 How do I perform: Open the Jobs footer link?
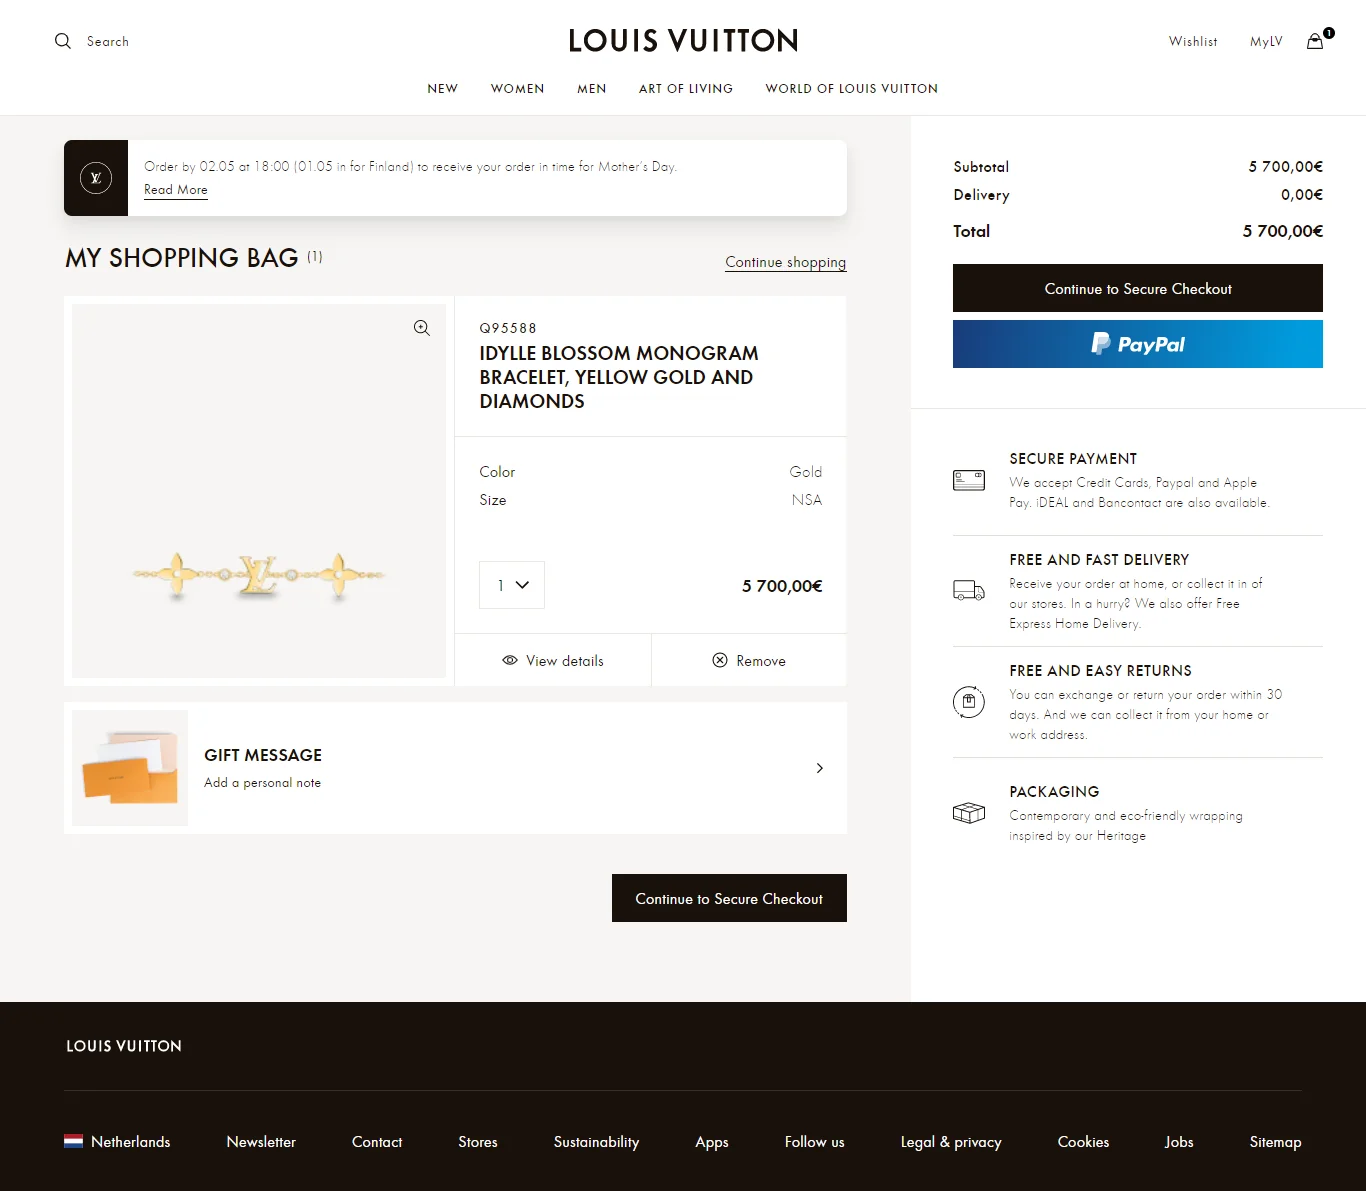pyautogui.click(x=1179, y=1142)
